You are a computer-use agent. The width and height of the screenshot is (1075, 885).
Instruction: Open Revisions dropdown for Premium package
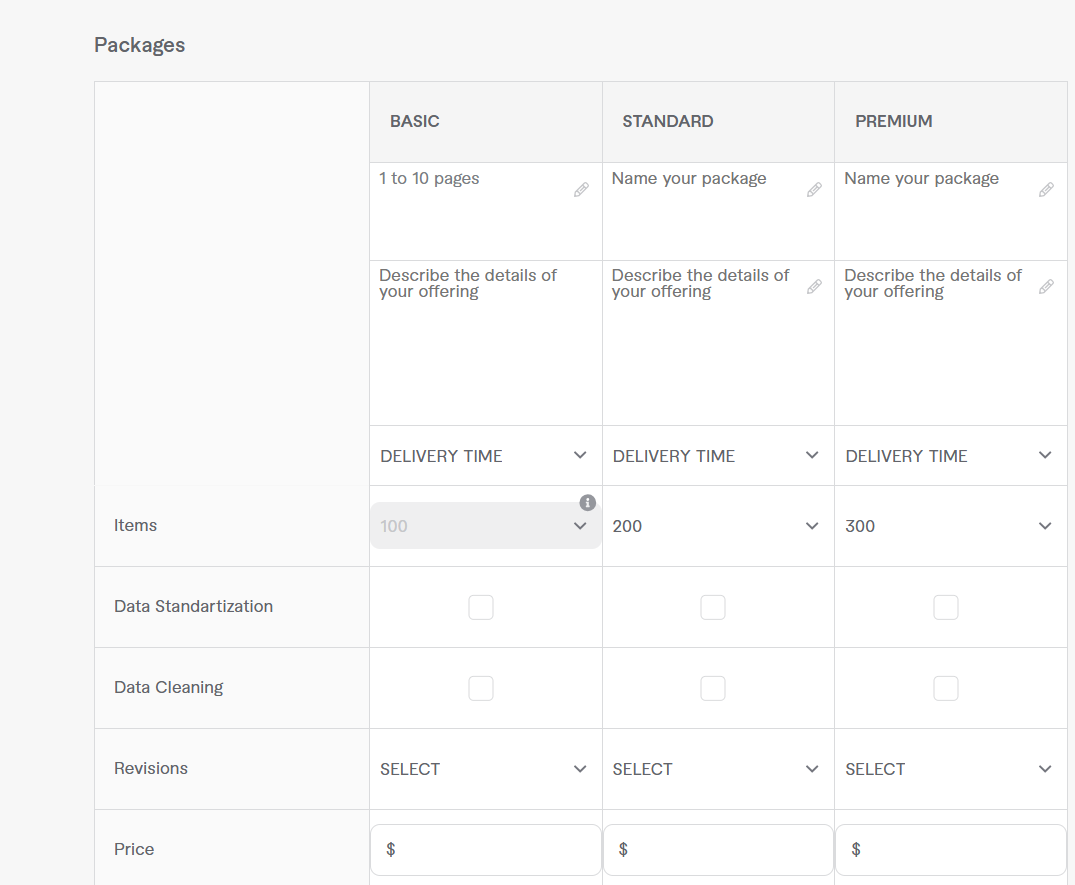[950, 769]
